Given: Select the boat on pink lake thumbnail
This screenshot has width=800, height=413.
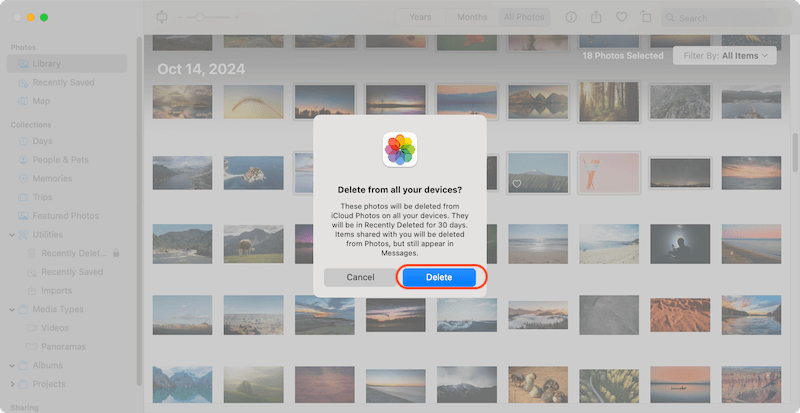Looking at the screenshot, I should click(x=680, y=384).
